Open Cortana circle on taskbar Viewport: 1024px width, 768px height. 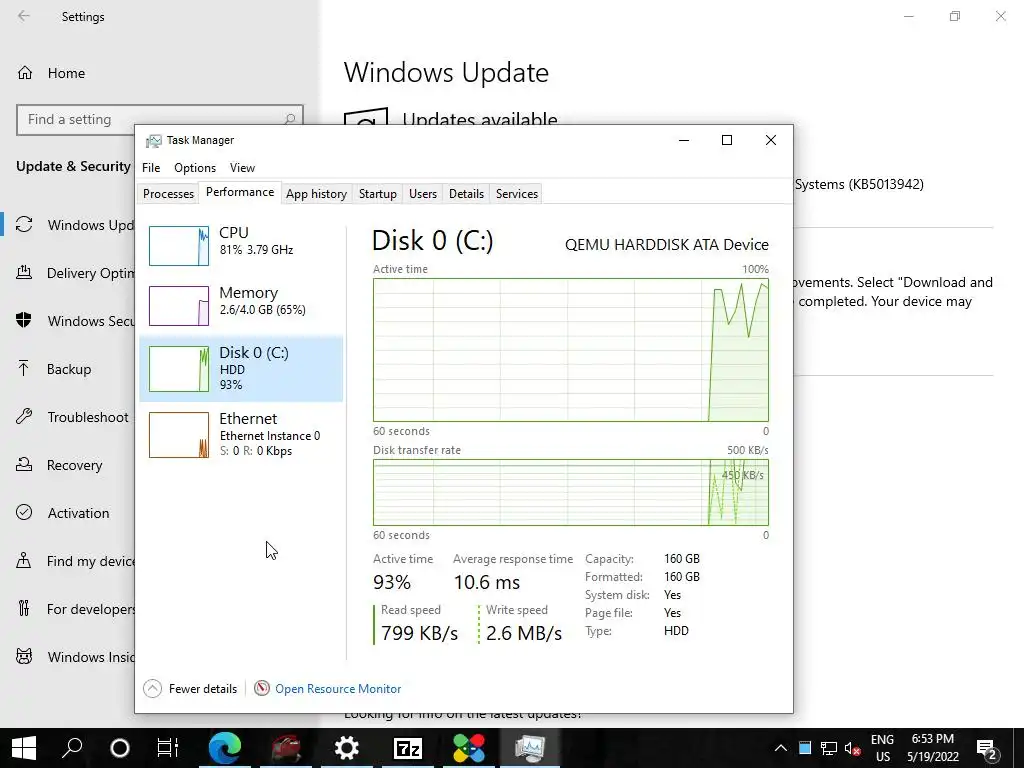click(120, 748)
